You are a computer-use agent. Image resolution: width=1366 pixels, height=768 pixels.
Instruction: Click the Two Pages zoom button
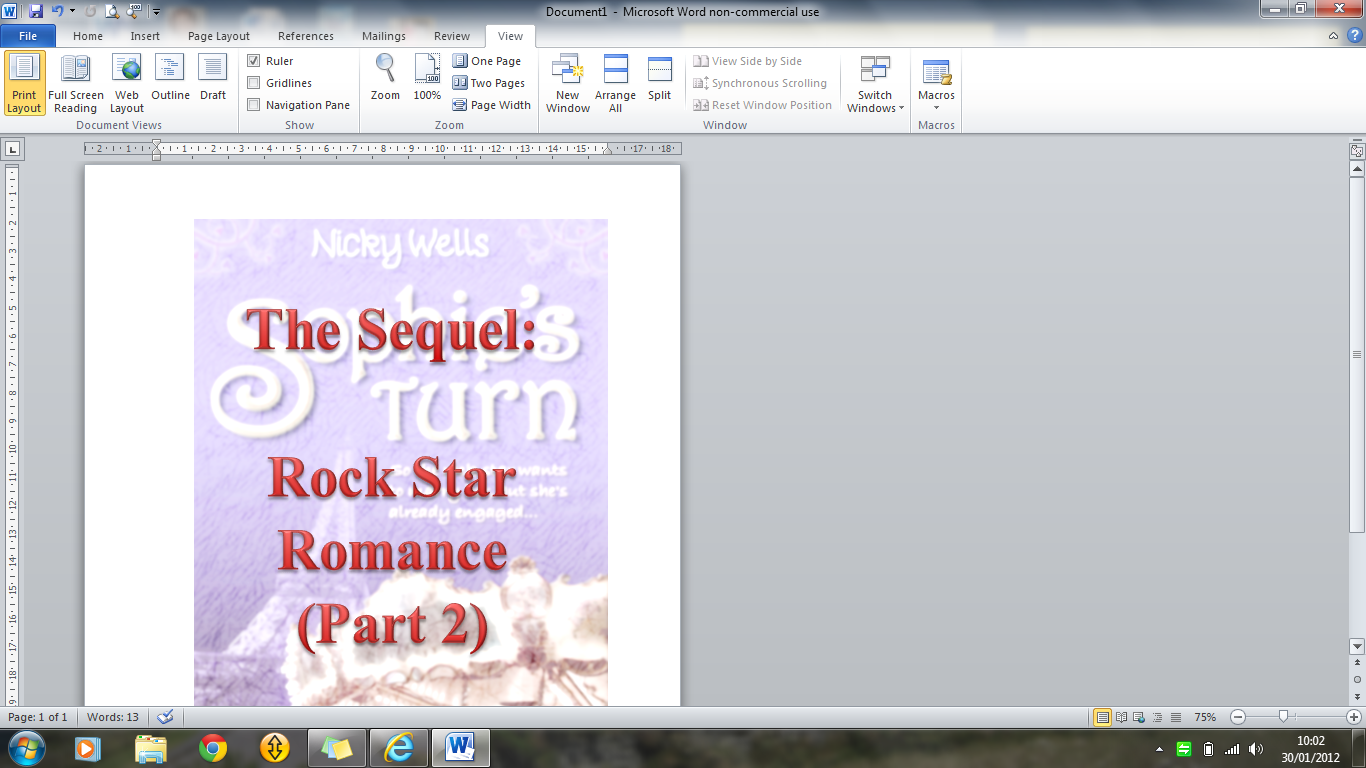coord(488,83)
